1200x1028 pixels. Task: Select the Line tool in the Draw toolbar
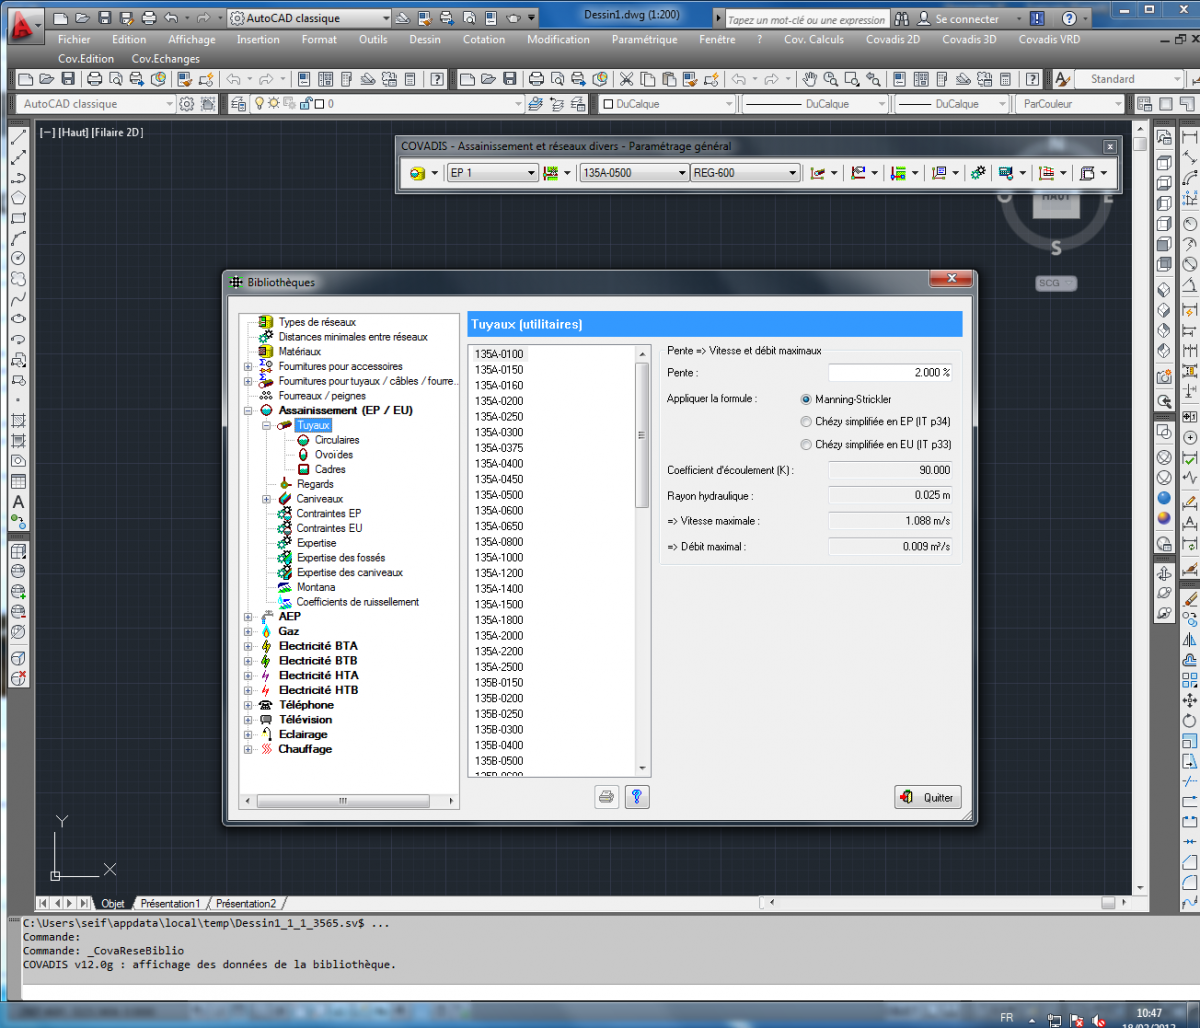[18, 137]
